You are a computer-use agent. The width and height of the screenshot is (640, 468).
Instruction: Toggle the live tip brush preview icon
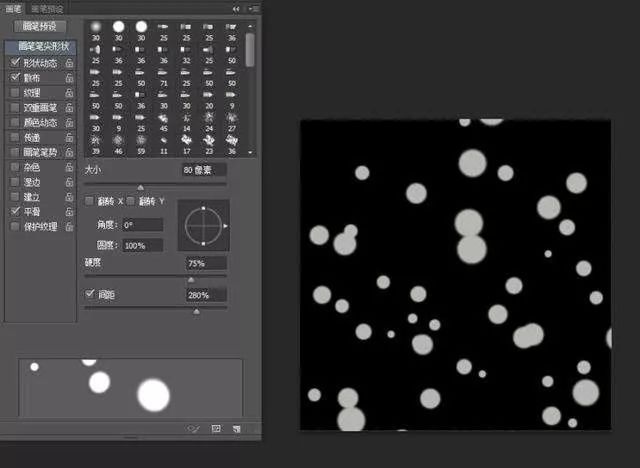(193, 428)
